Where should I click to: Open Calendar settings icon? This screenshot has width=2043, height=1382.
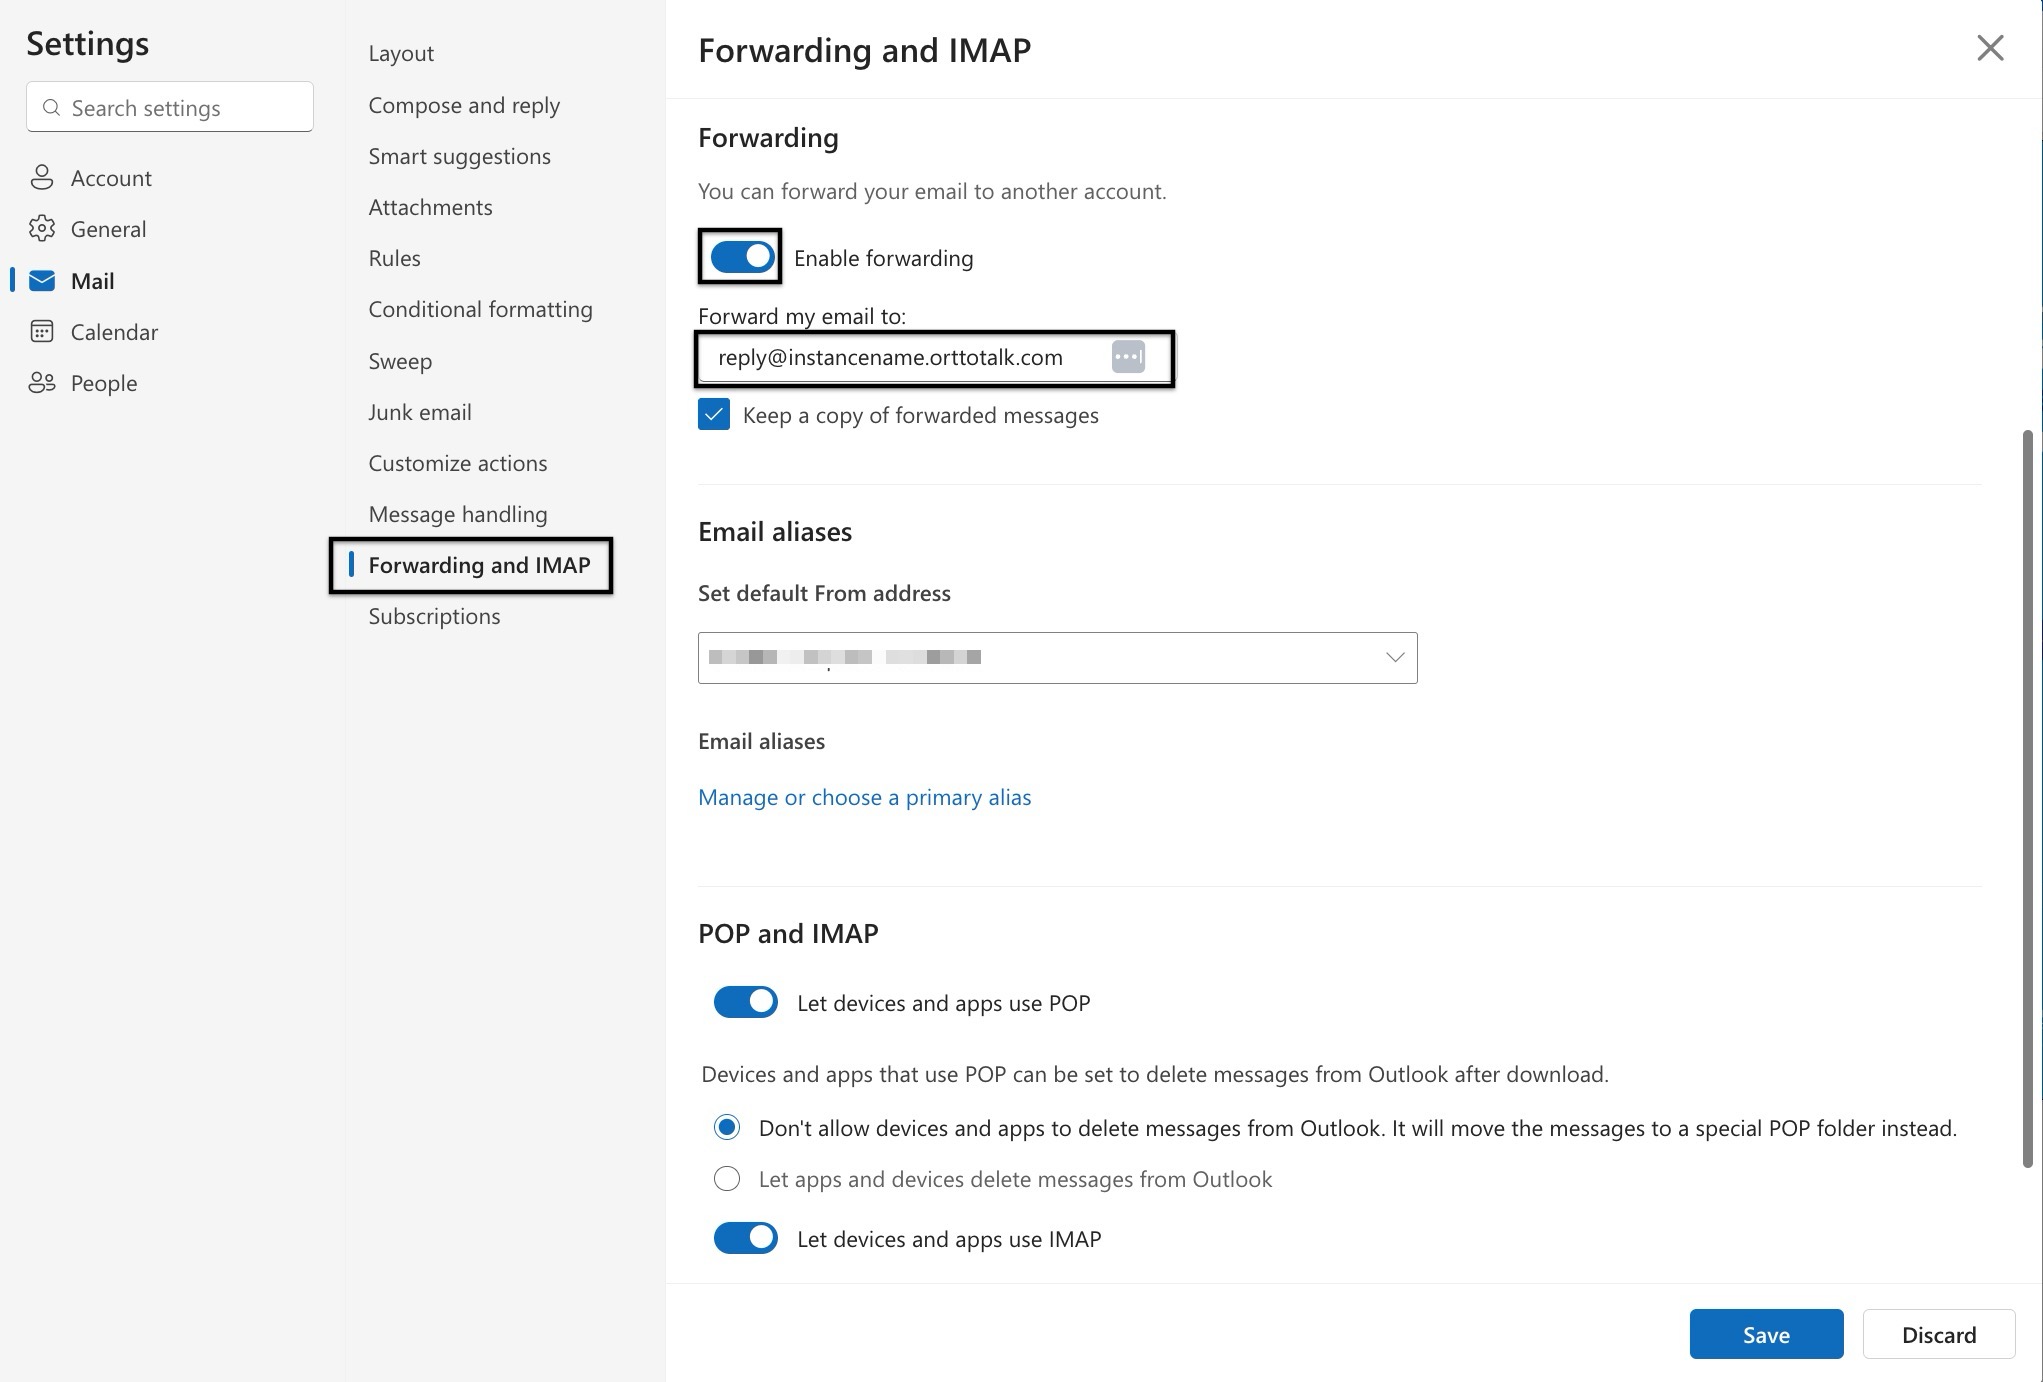[x=41, y=332]
